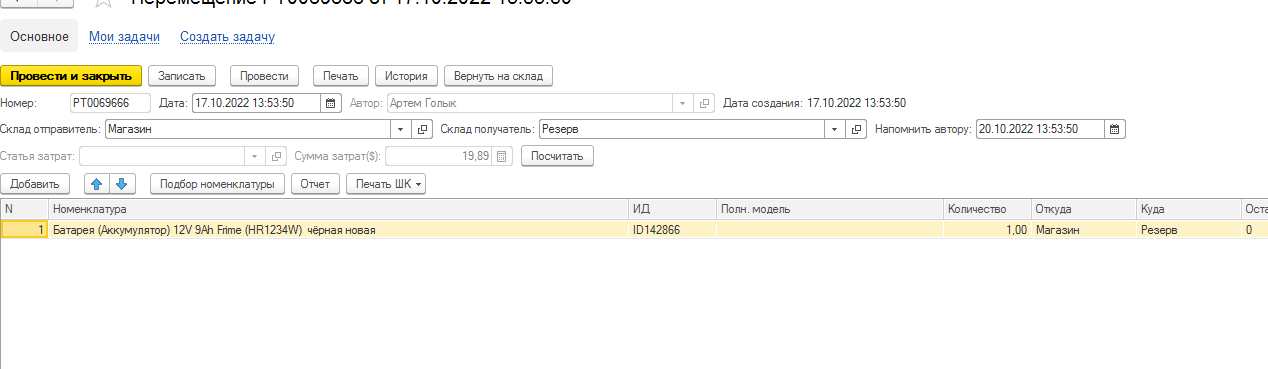Image resolution: width=1268 pixels, height=369 pixels.
Task: Switch to Основное tab
Action: click(x=39, y=36)
